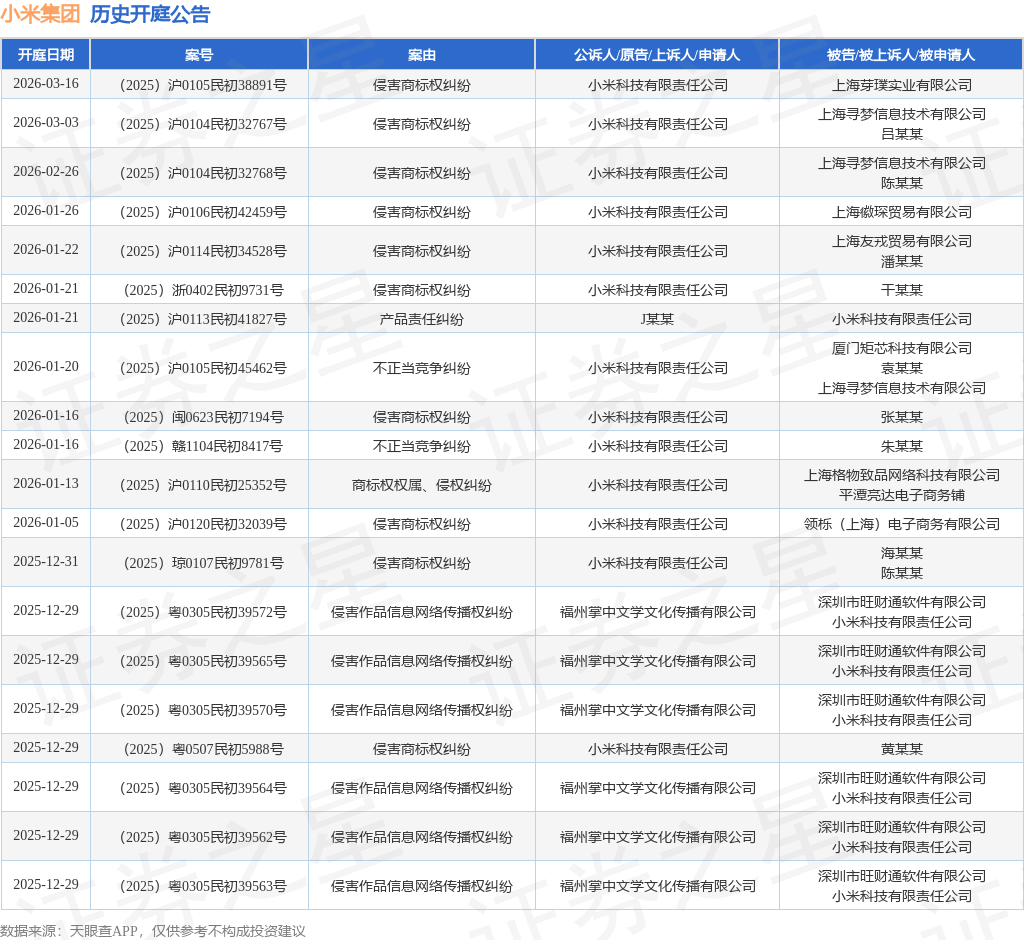1024x940 pixels.
Task: Select the 案号 column header
Action: tap(199, 55)
